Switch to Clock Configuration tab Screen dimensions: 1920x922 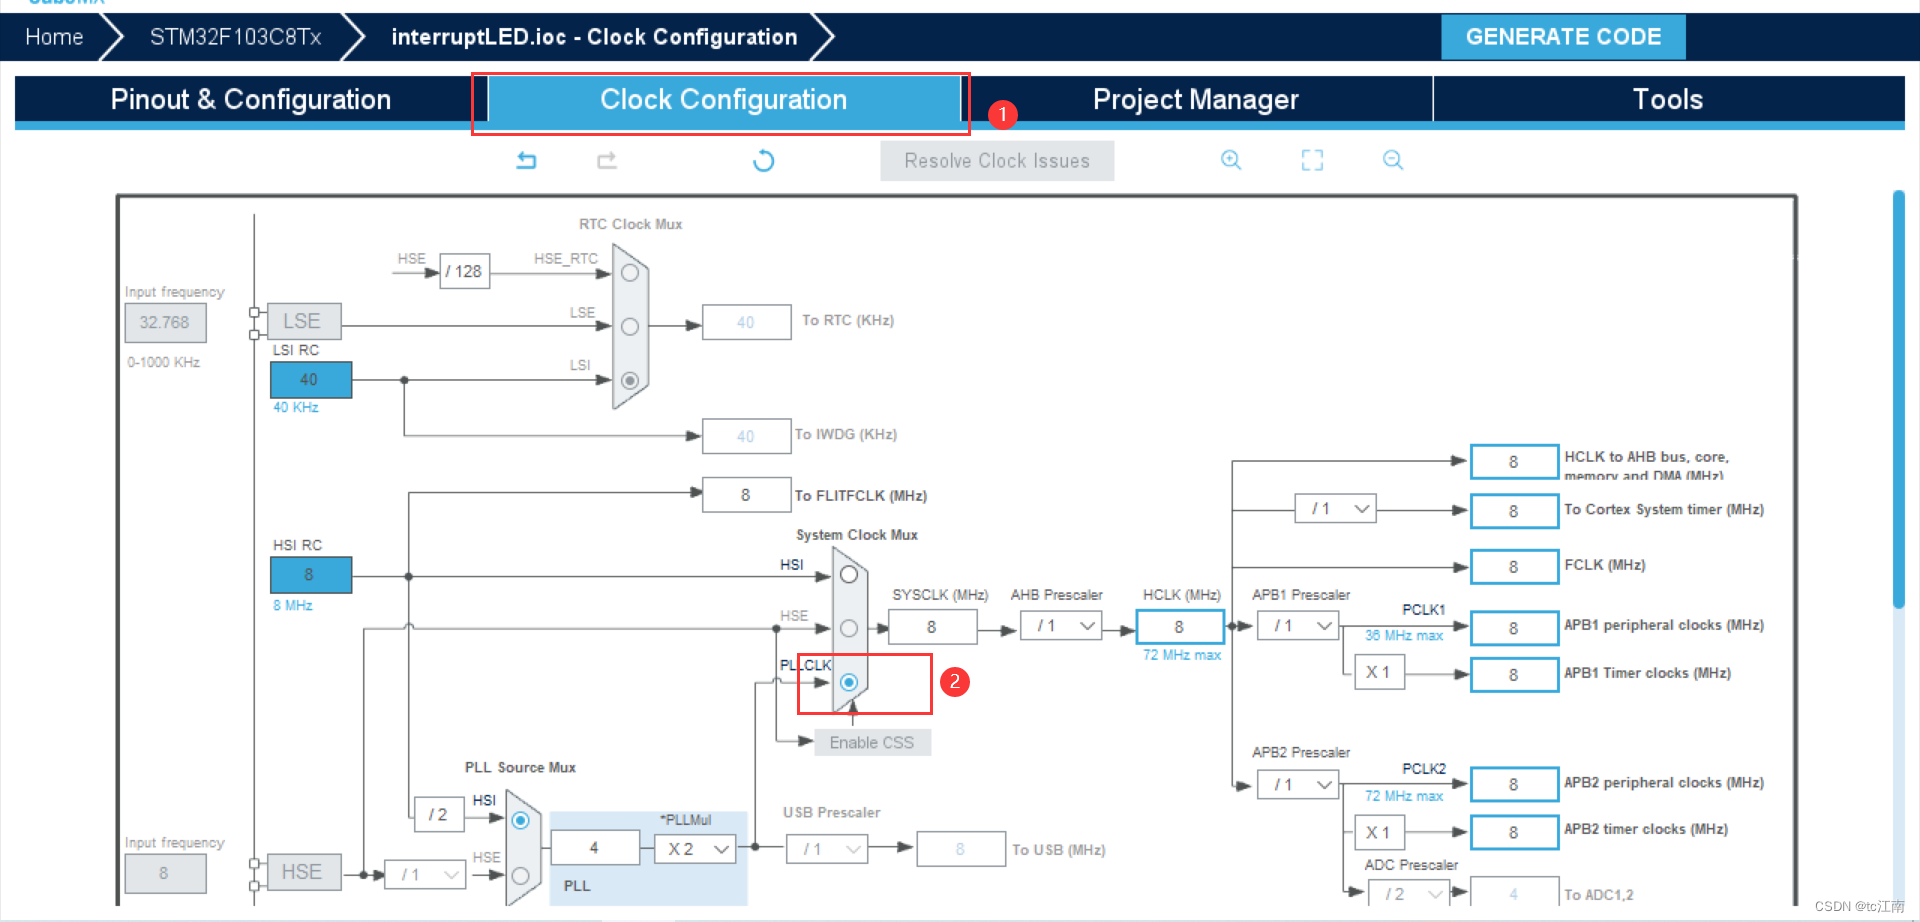click(724, 99)
